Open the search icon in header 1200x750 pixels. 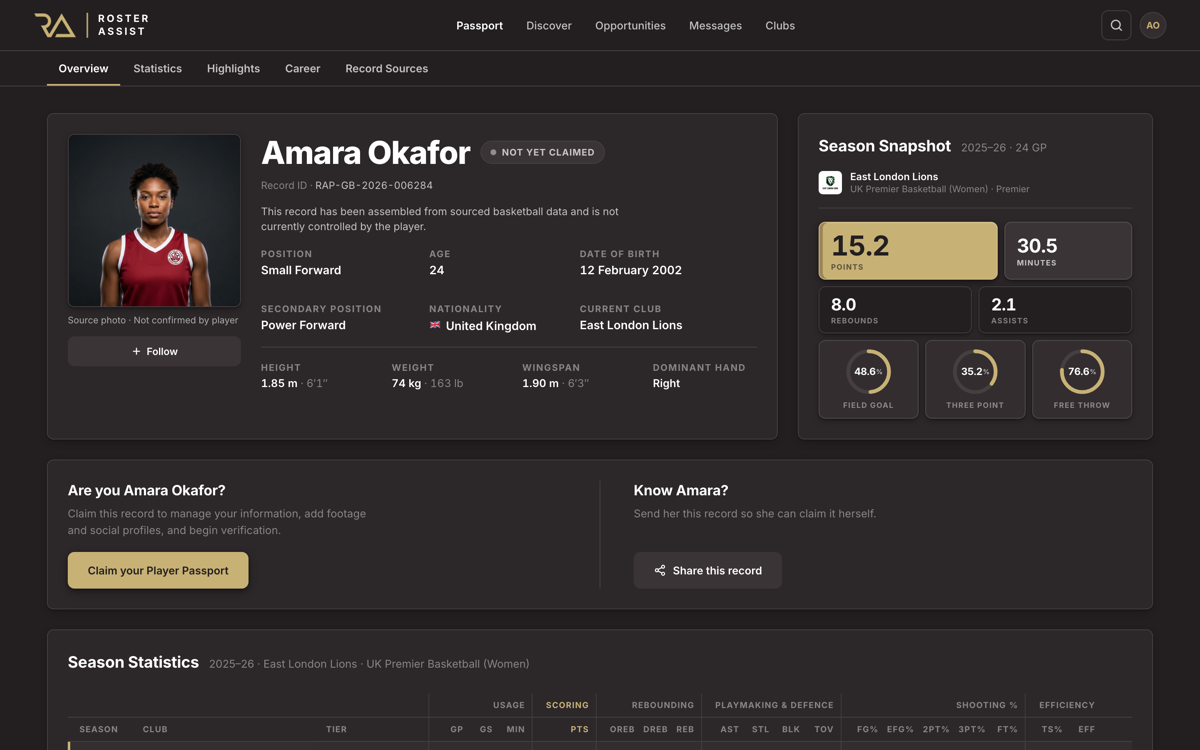point(1116,25)
